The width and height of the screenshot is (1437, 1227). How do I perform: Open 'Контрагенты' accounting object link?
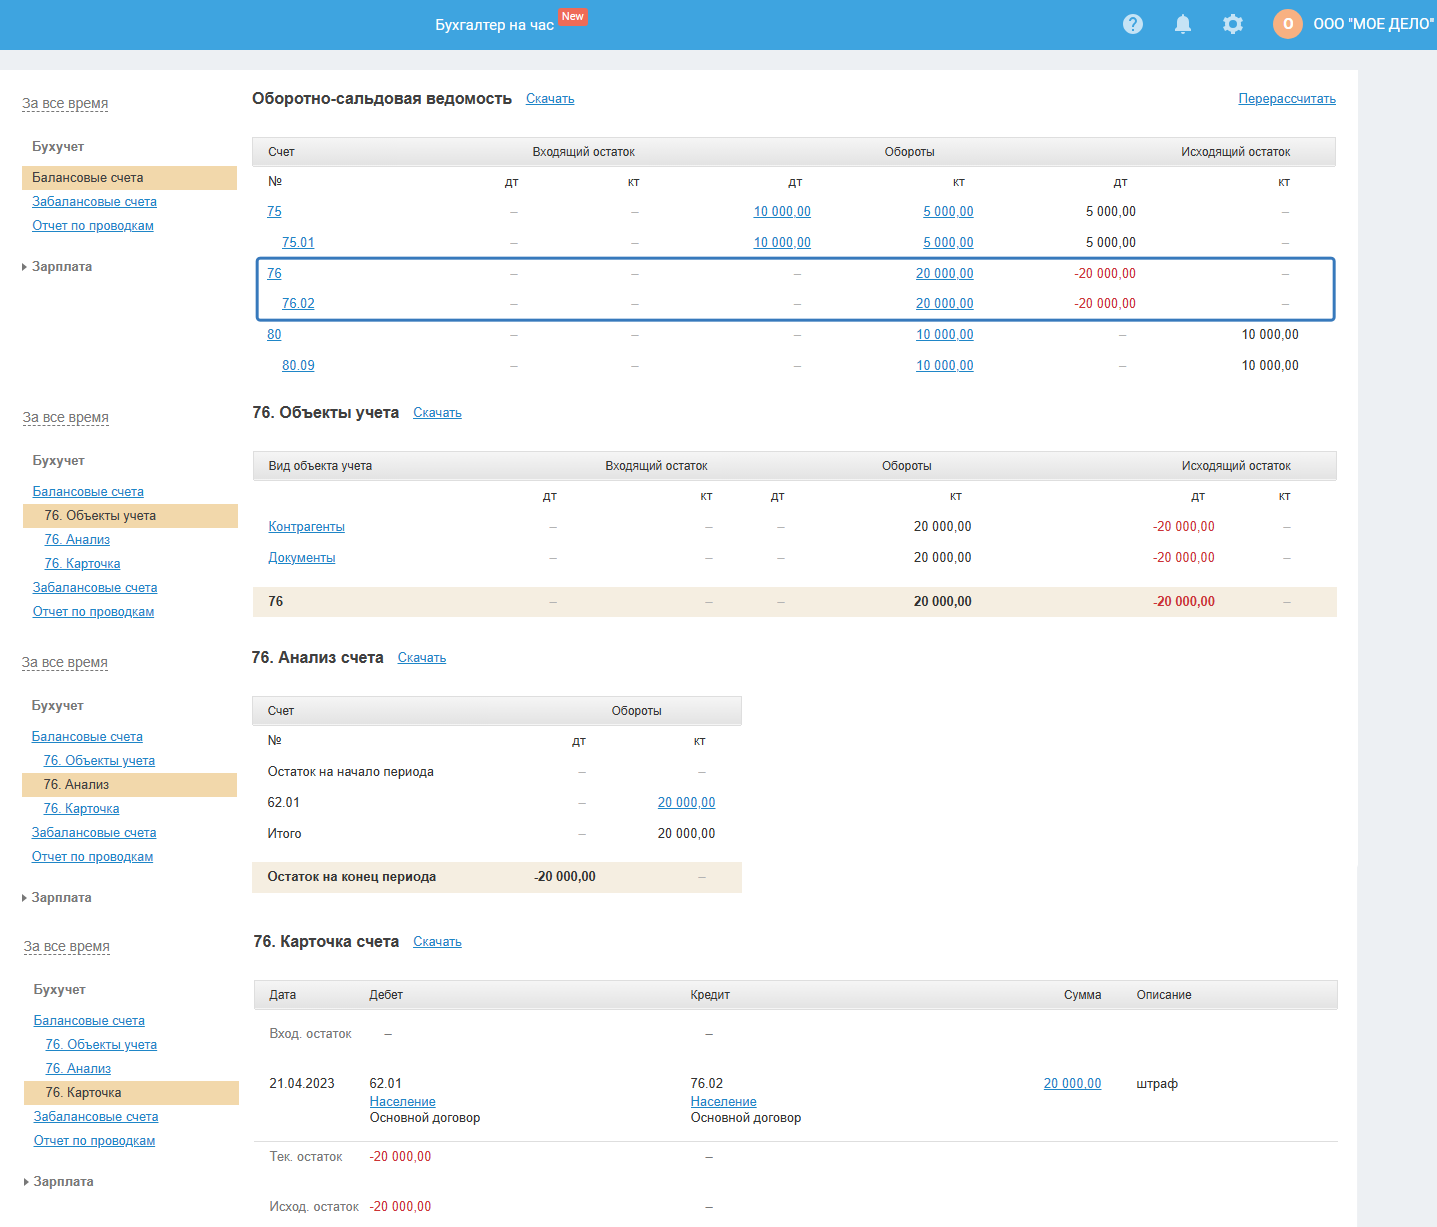[306, 527]
